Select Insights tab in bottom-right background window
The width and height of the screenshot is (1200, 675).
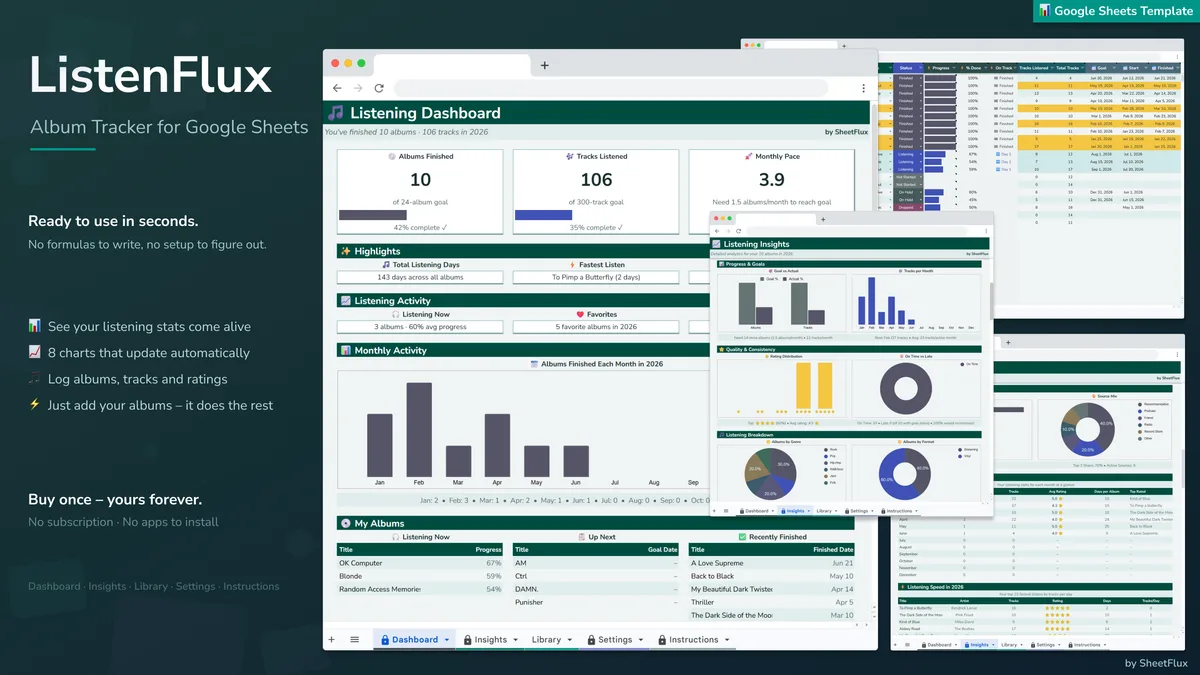977,645
